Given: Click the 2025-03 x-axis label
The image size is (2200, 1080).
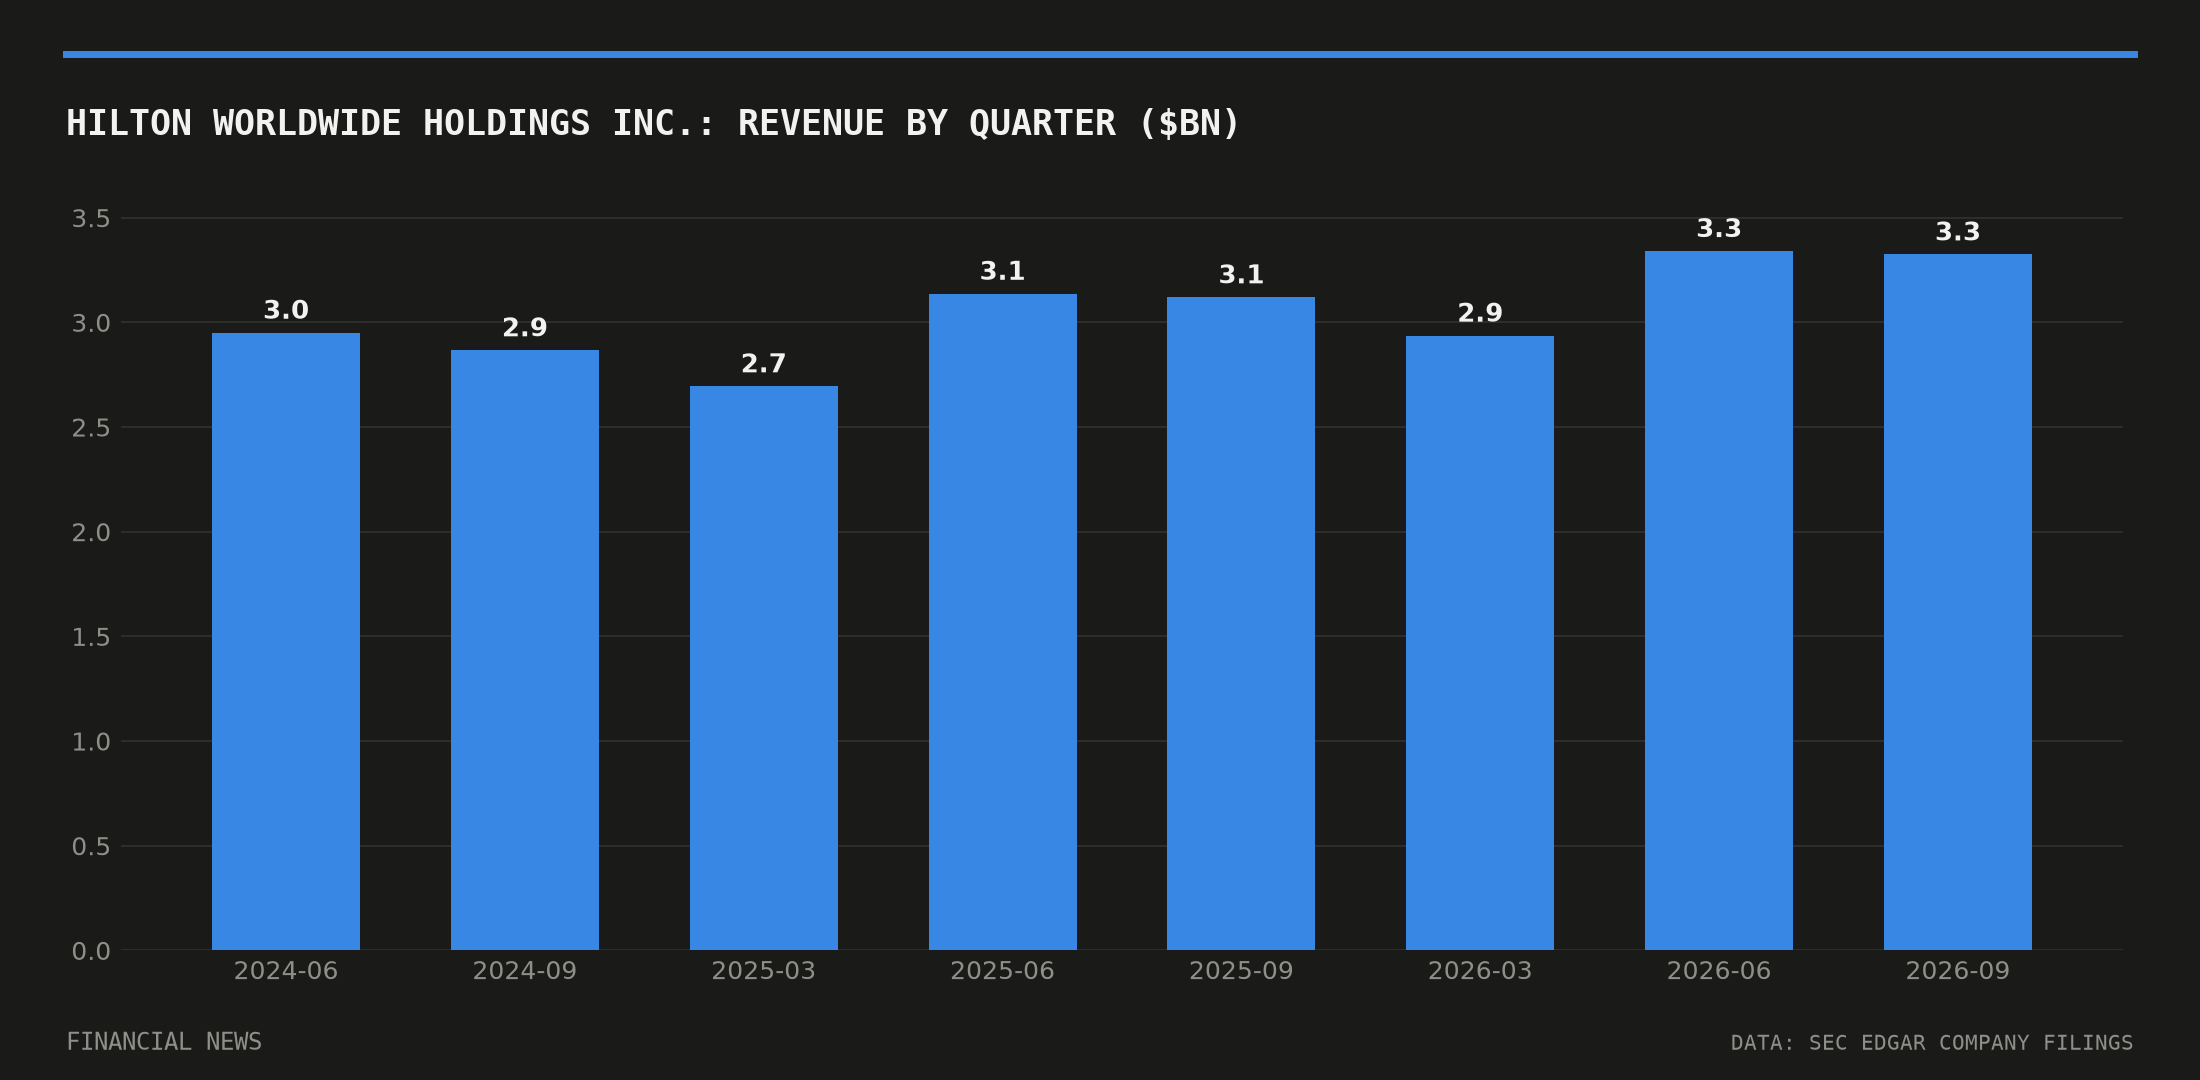Looking at the screenshot, I should pyautogui.click(x=764, y=971).
